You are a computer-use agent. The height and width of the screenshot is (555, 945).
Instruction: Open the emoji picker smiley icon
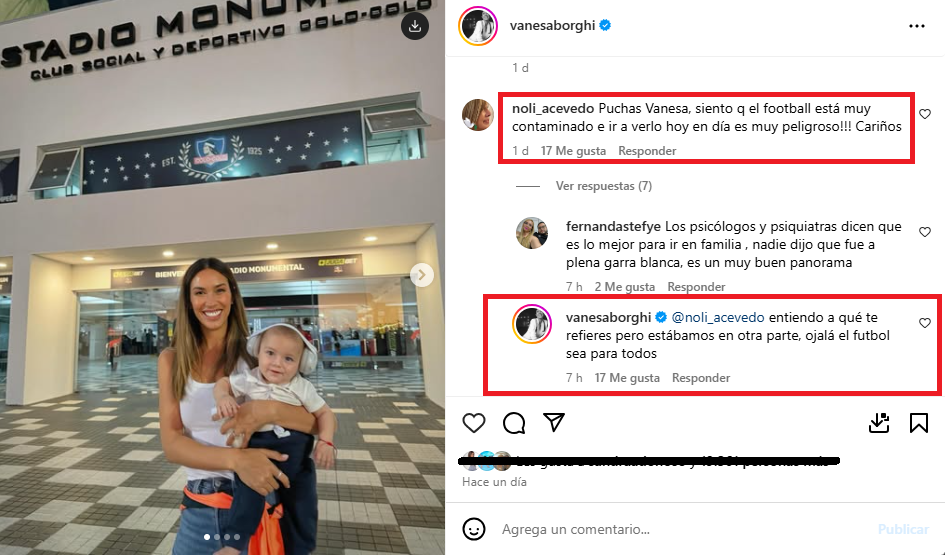click(x=474, y=529)
